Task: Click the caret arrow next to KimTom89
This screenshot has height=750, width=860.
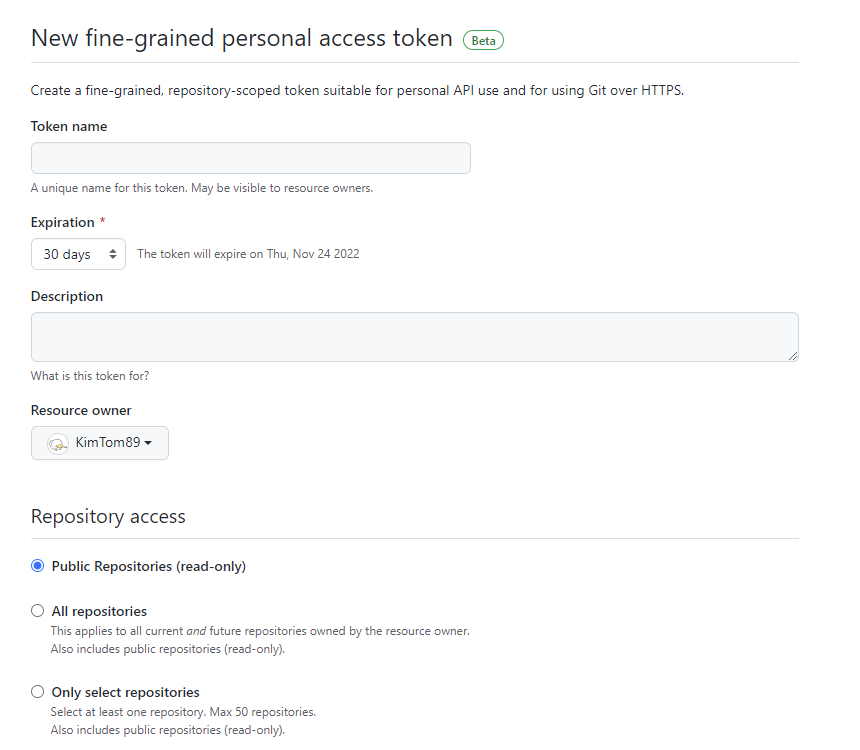Action: pyautogui.click(x=149, y=443)
